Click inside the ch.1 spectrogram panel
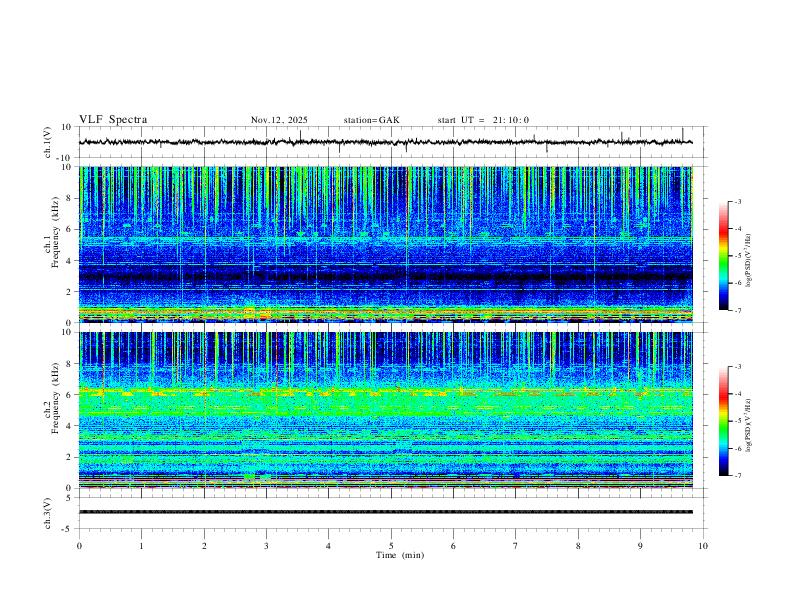 [385, 244]
